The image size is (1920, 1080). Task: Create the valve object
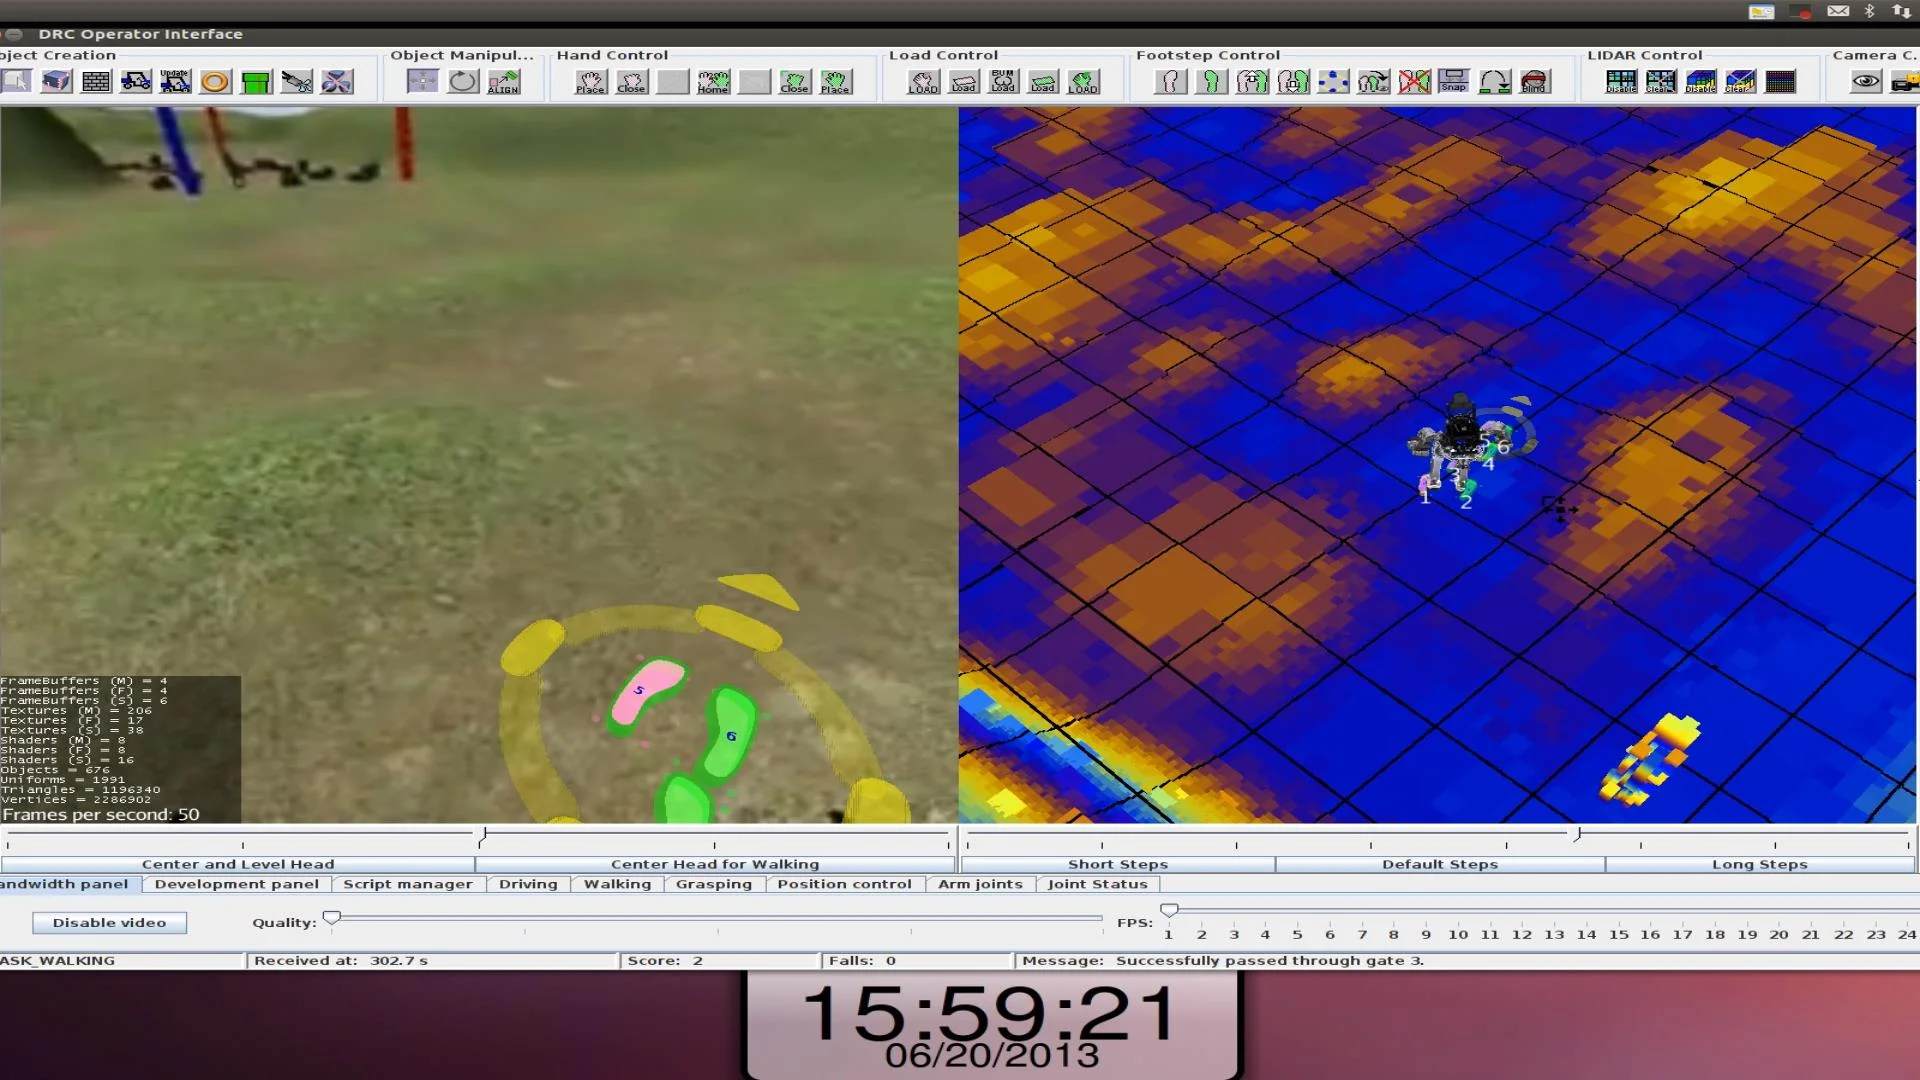coord(337,81)
